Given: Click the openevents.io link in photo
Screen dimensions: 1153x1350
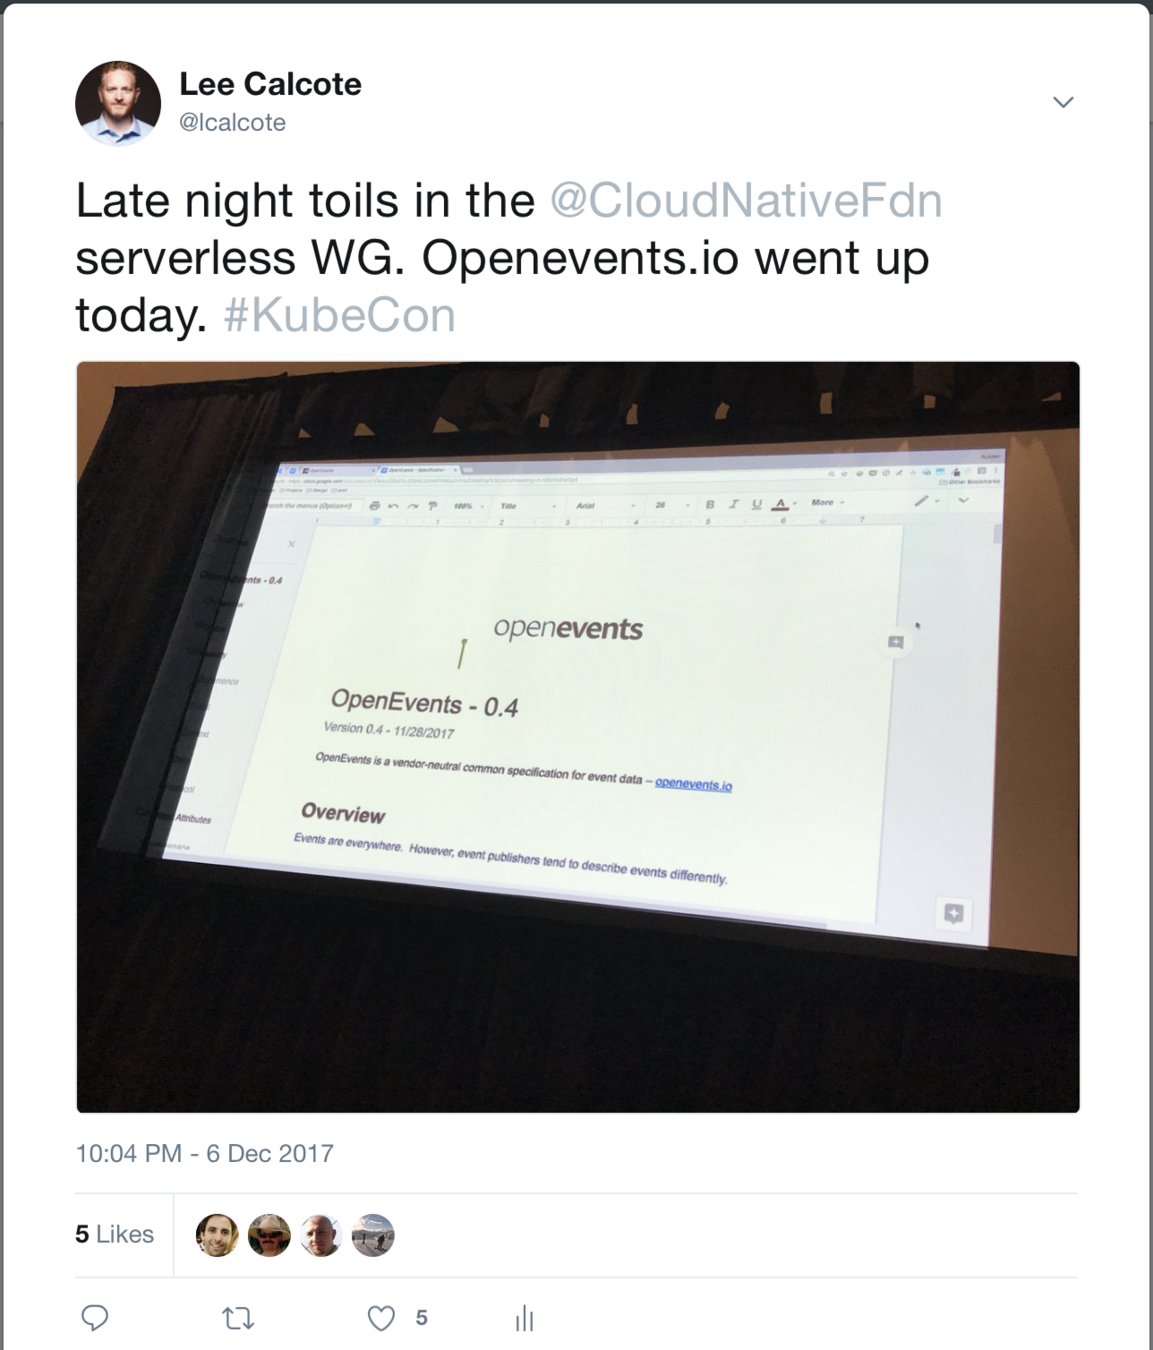Looking at the screenshot, I should click(x=693, y=785).
